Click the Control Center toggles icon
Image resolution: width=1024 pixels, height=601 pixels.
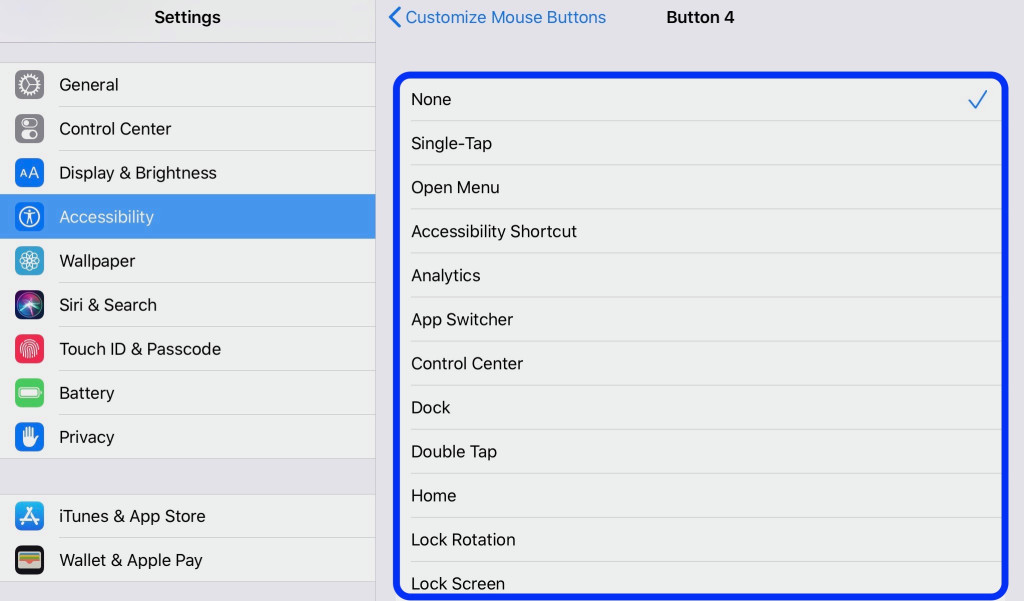(x=30, y=129)
